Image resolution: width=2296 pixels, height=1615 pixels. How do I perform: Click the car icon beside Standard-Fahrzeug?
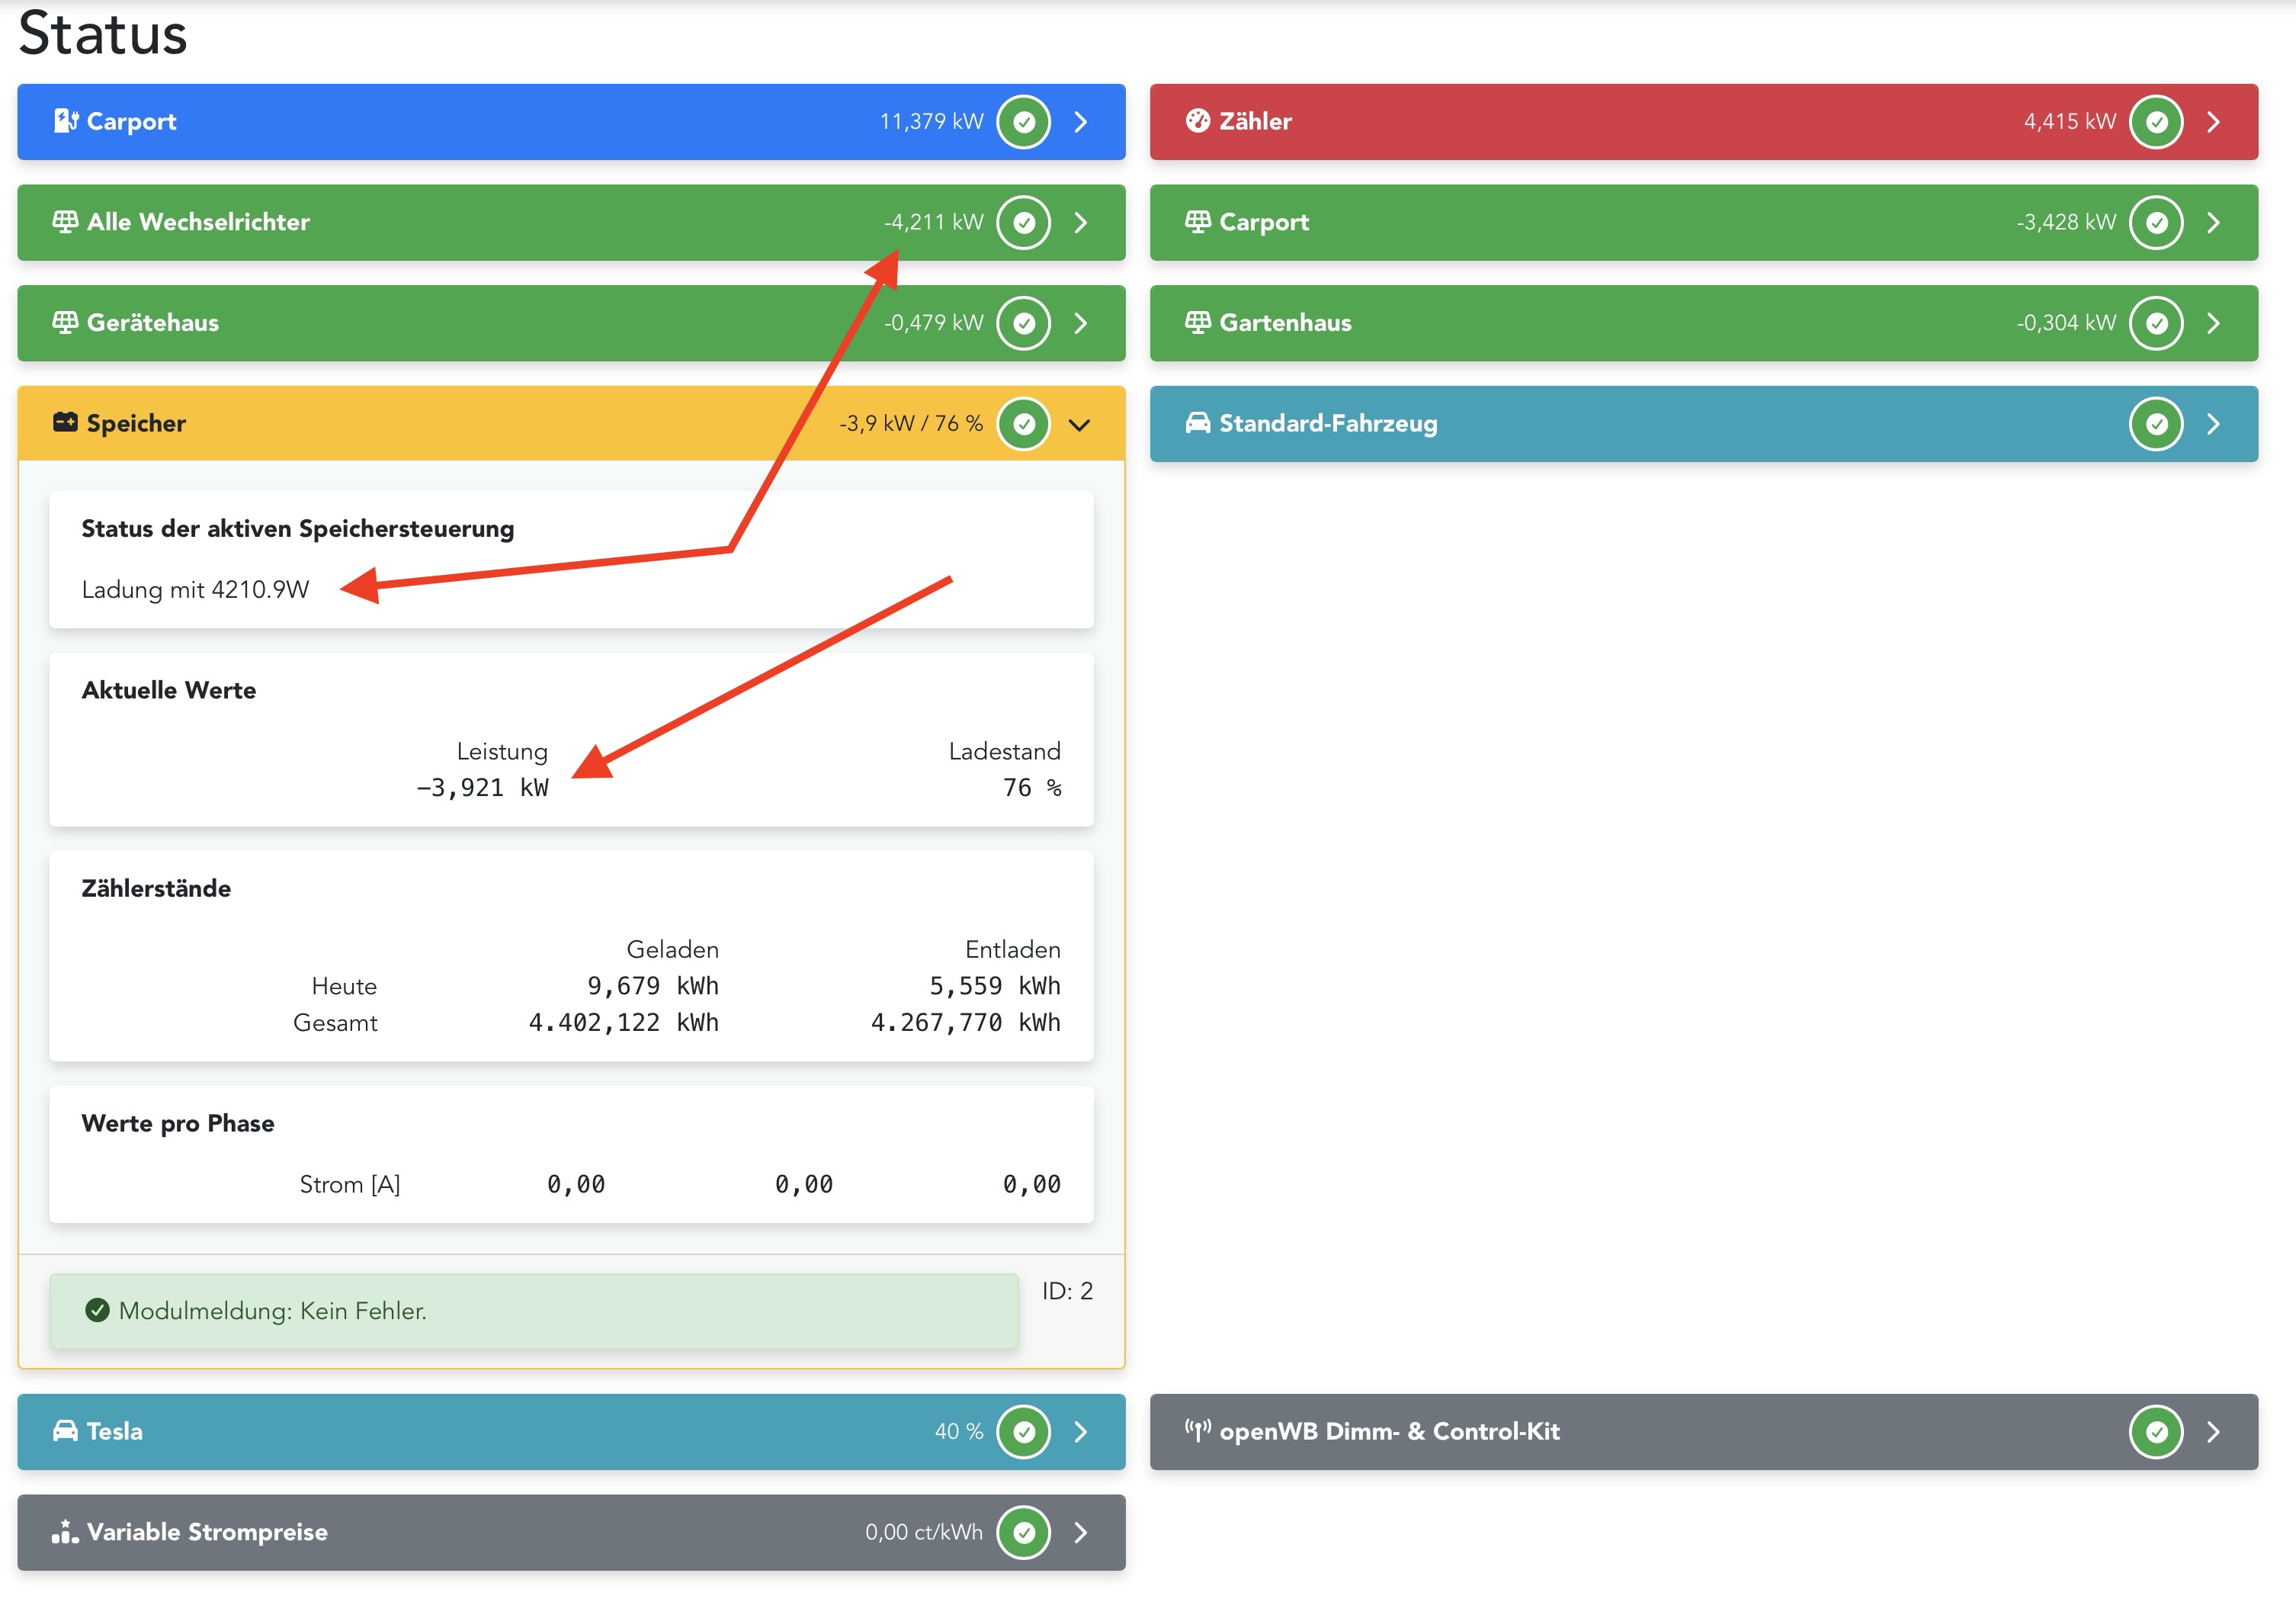[1197, 423]
